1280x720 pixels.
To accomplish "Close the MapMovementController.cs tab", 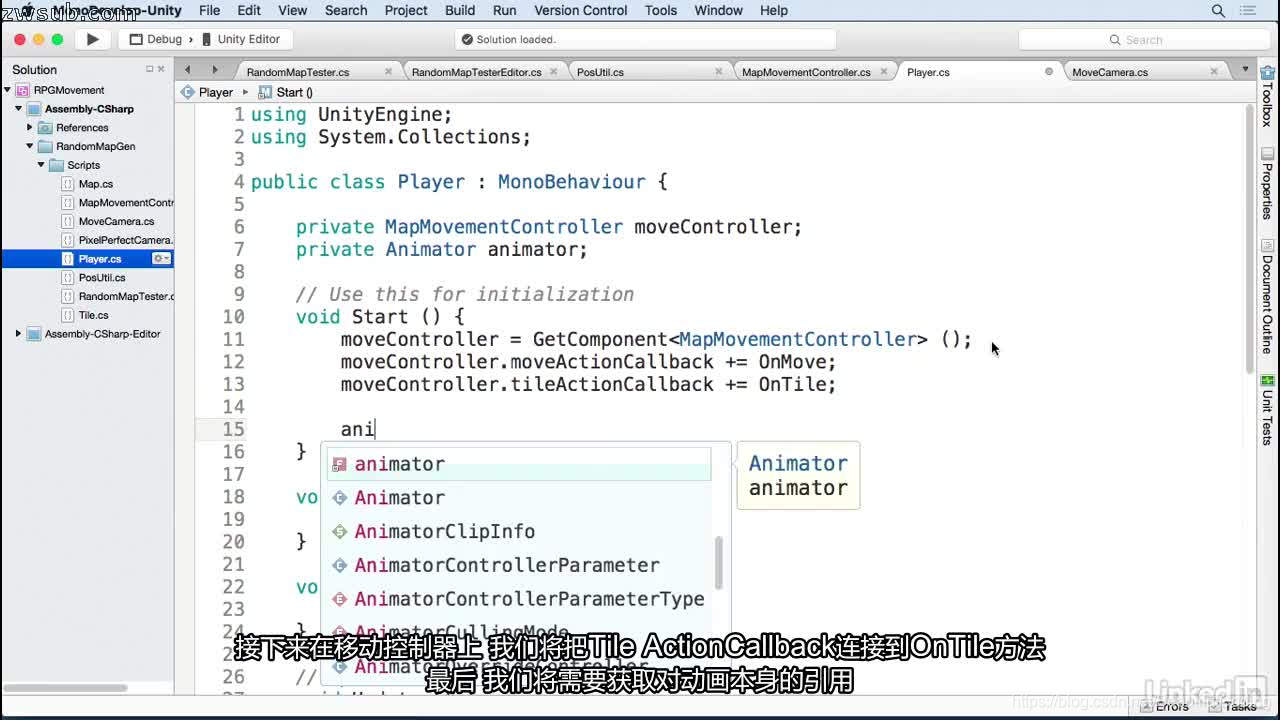I will click(x=884, y=72).
